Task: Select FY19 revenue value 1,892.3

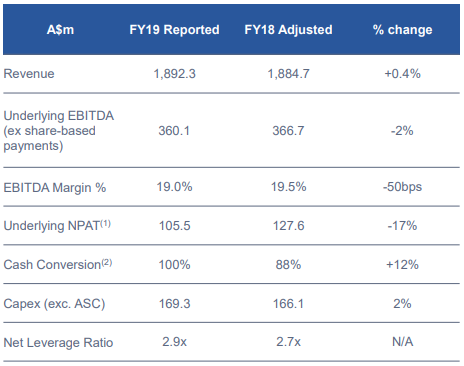Action: (x=174, y=74)
